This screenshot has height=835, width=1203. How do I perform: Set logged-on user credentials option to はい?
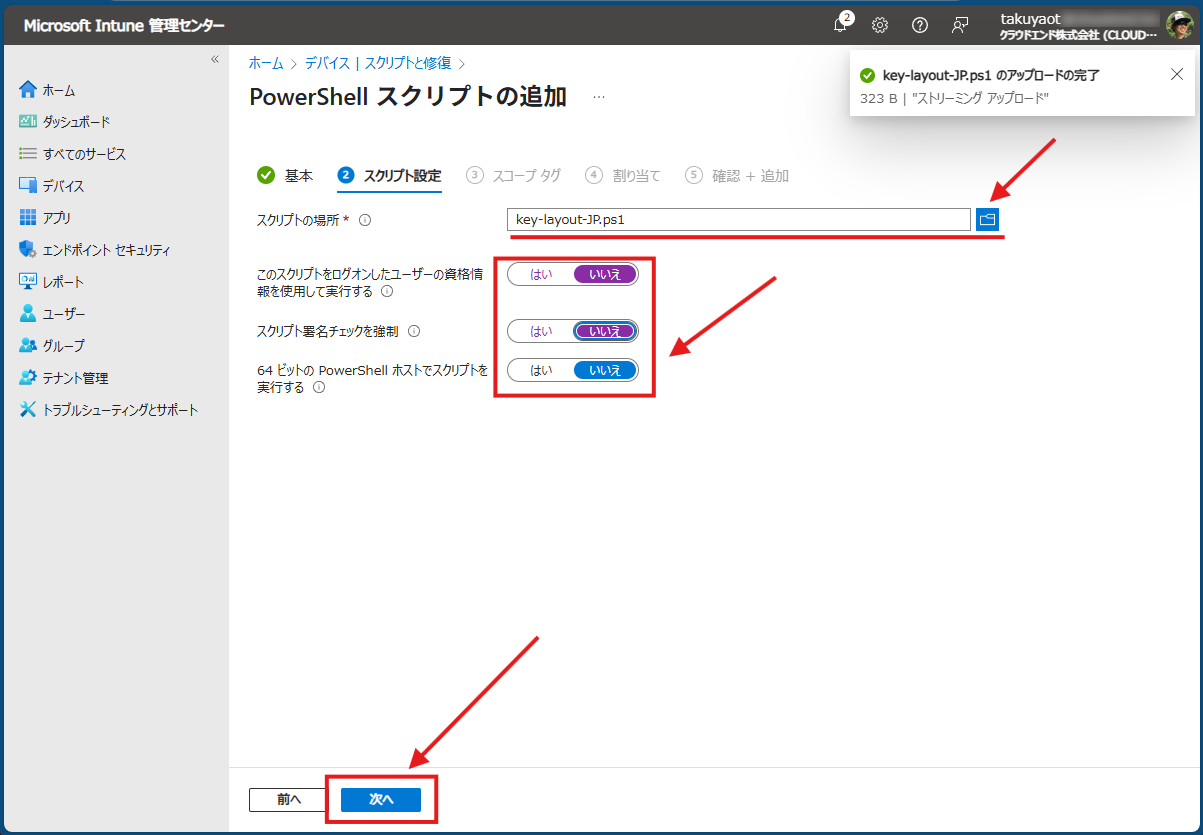click(x=541, y=274)
